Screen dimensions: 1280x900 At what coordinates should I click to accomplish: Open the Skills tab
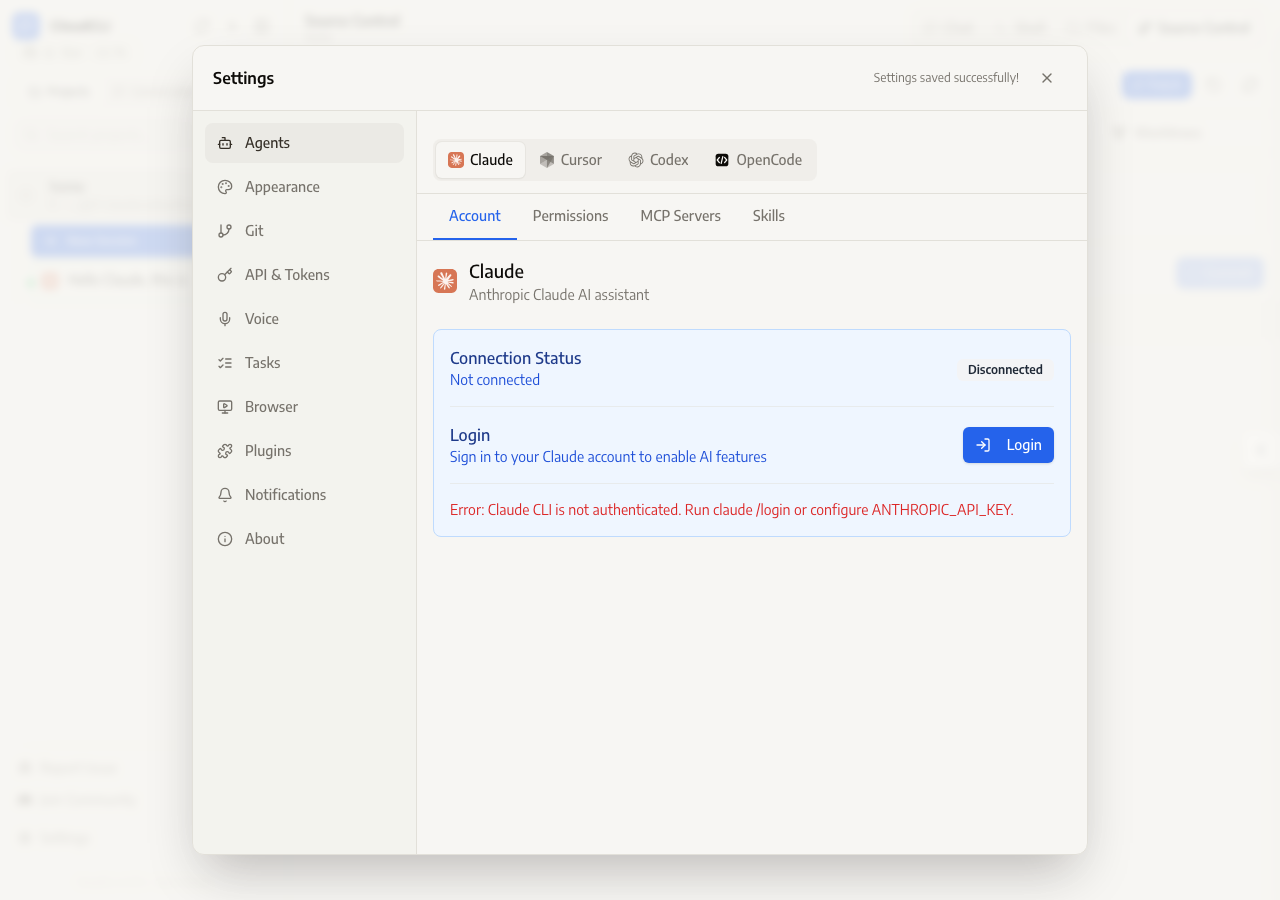[769, 216]
